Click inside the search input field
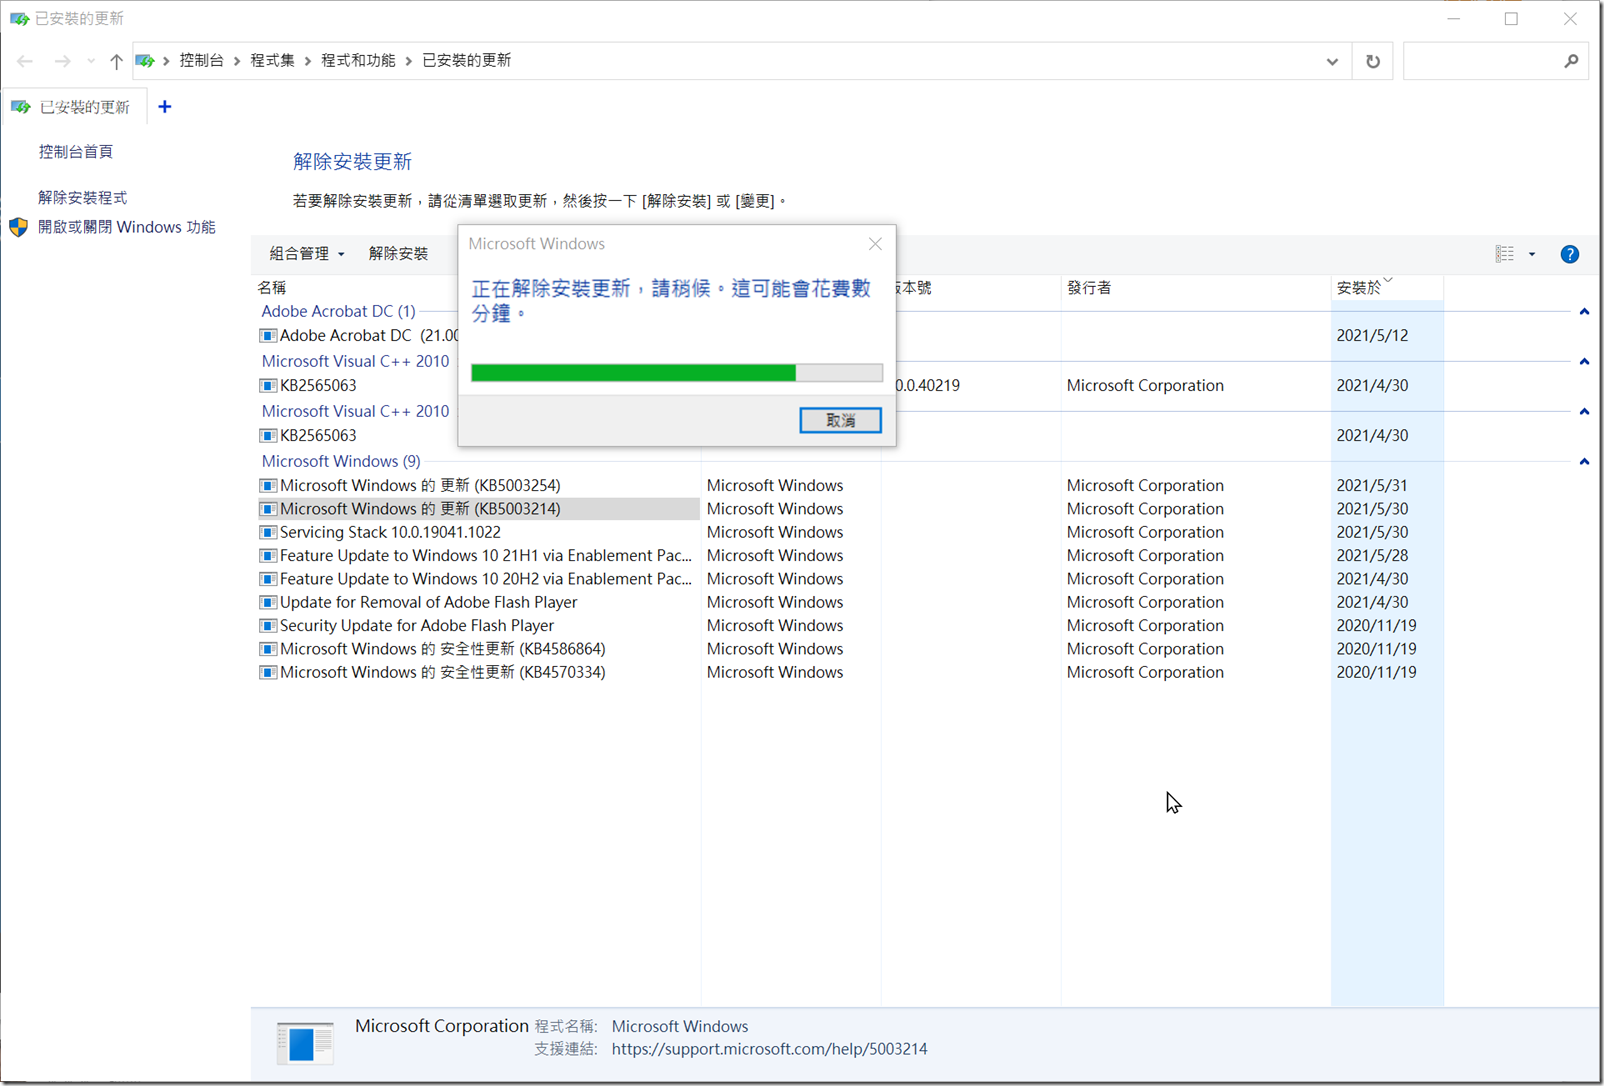 pyautogui.click(x=1480, y=60)
